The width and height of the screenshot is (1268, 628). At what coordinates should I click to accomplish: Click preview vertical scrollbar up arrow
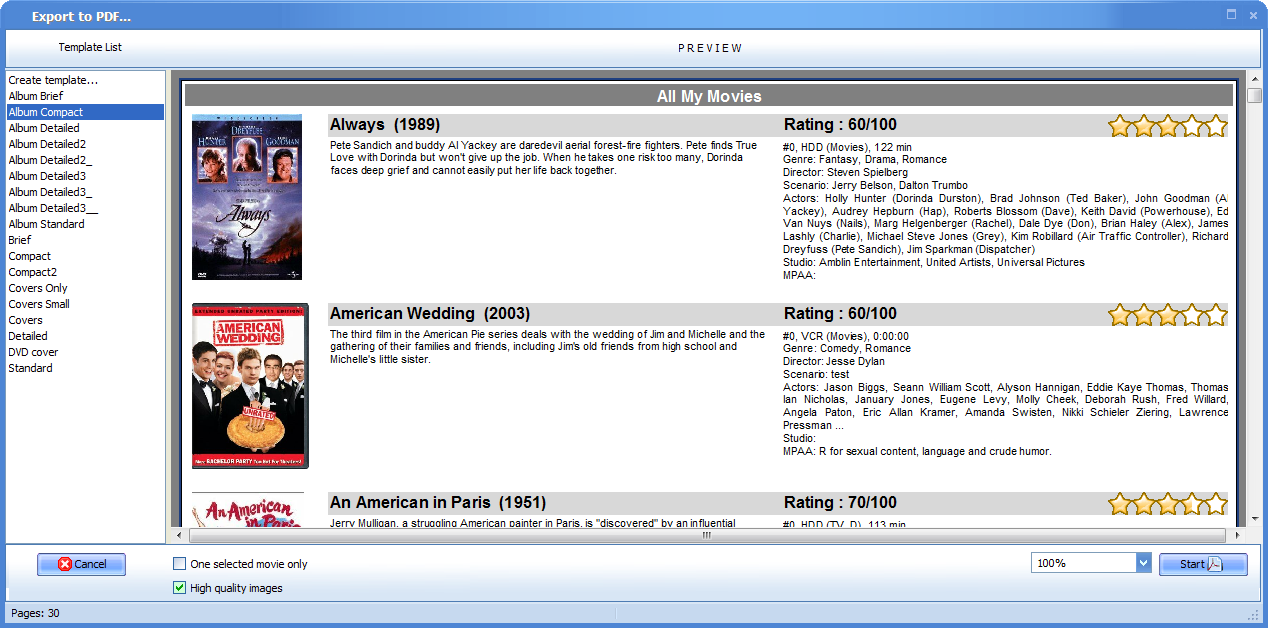pyautogui.click(x=1255, y=78)
